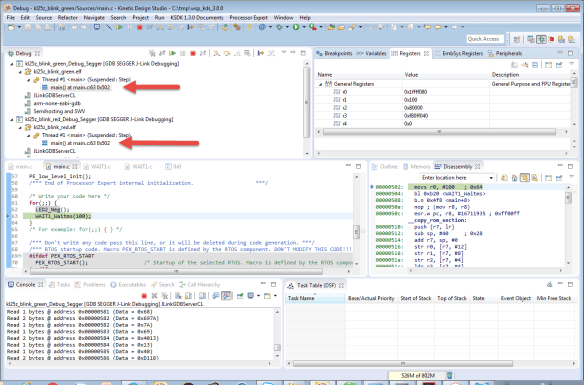Image resolution: width=584 pixels, height=385 pixels.
Task: Collapse kl25z_blink_red.elf tree node
Action: [20, 127]
